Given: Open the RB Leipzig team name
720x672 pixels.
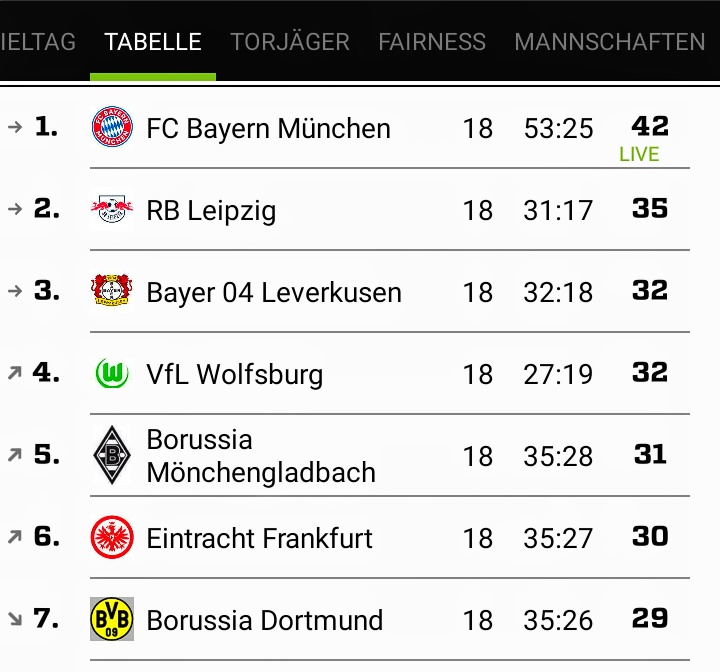Looking at the screenshot, I should [211, 211].
